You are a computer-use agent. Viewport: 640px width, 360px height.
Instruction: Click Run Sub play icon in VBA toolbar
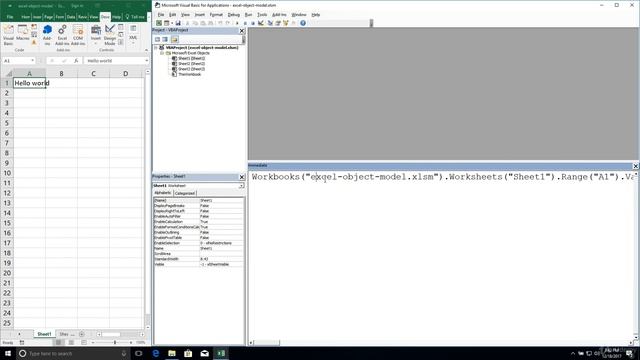click(x=237, y=23)
